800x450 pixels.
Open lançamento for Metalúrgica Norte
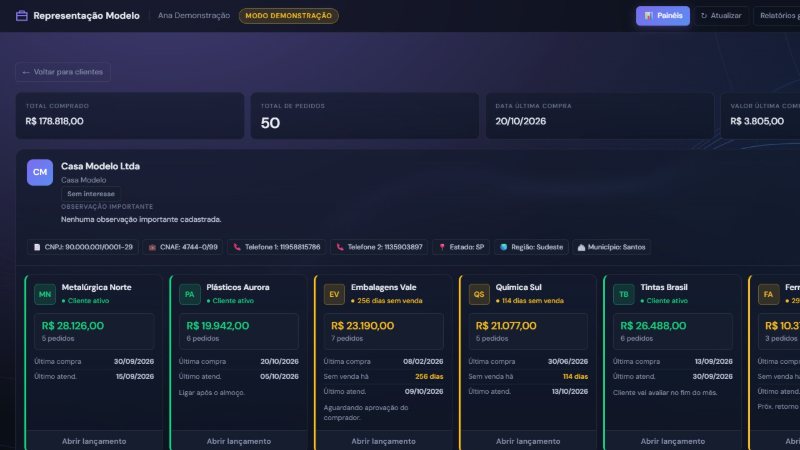pyautogui.click(x=94, y=441)
